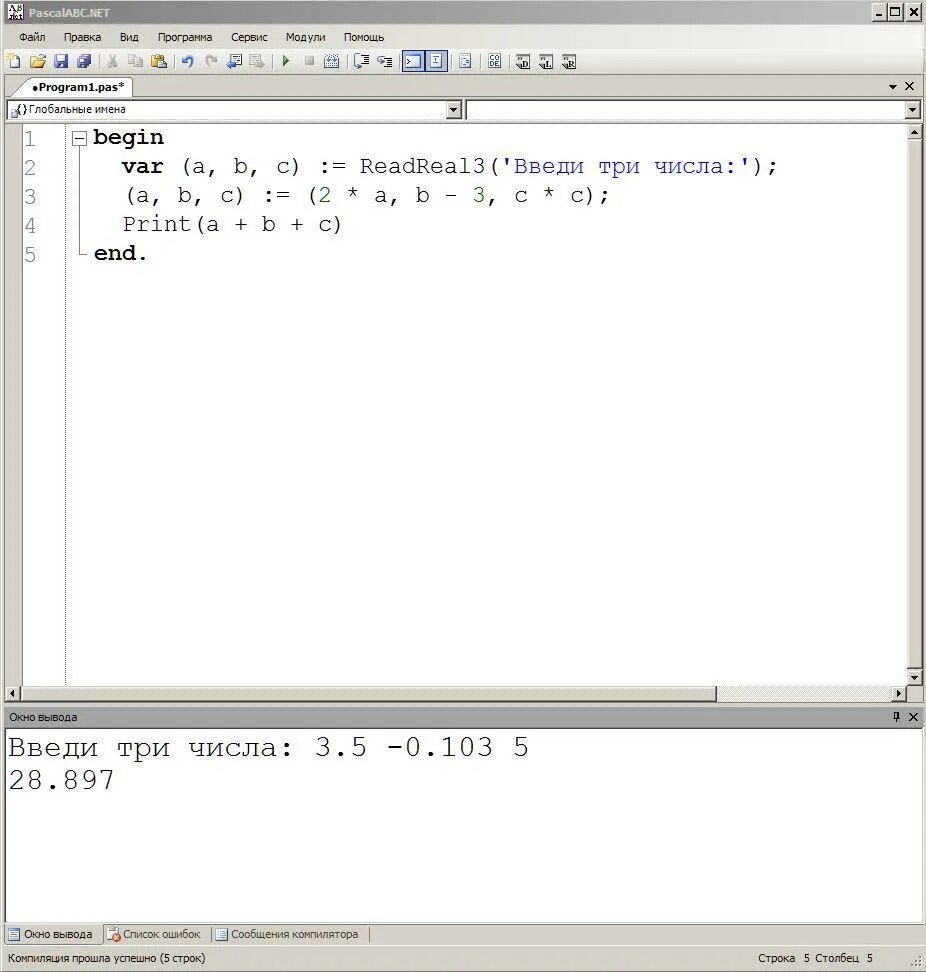Click the Step Into debug icon
This screenshot has width=926, height=972.
point(384,61)
